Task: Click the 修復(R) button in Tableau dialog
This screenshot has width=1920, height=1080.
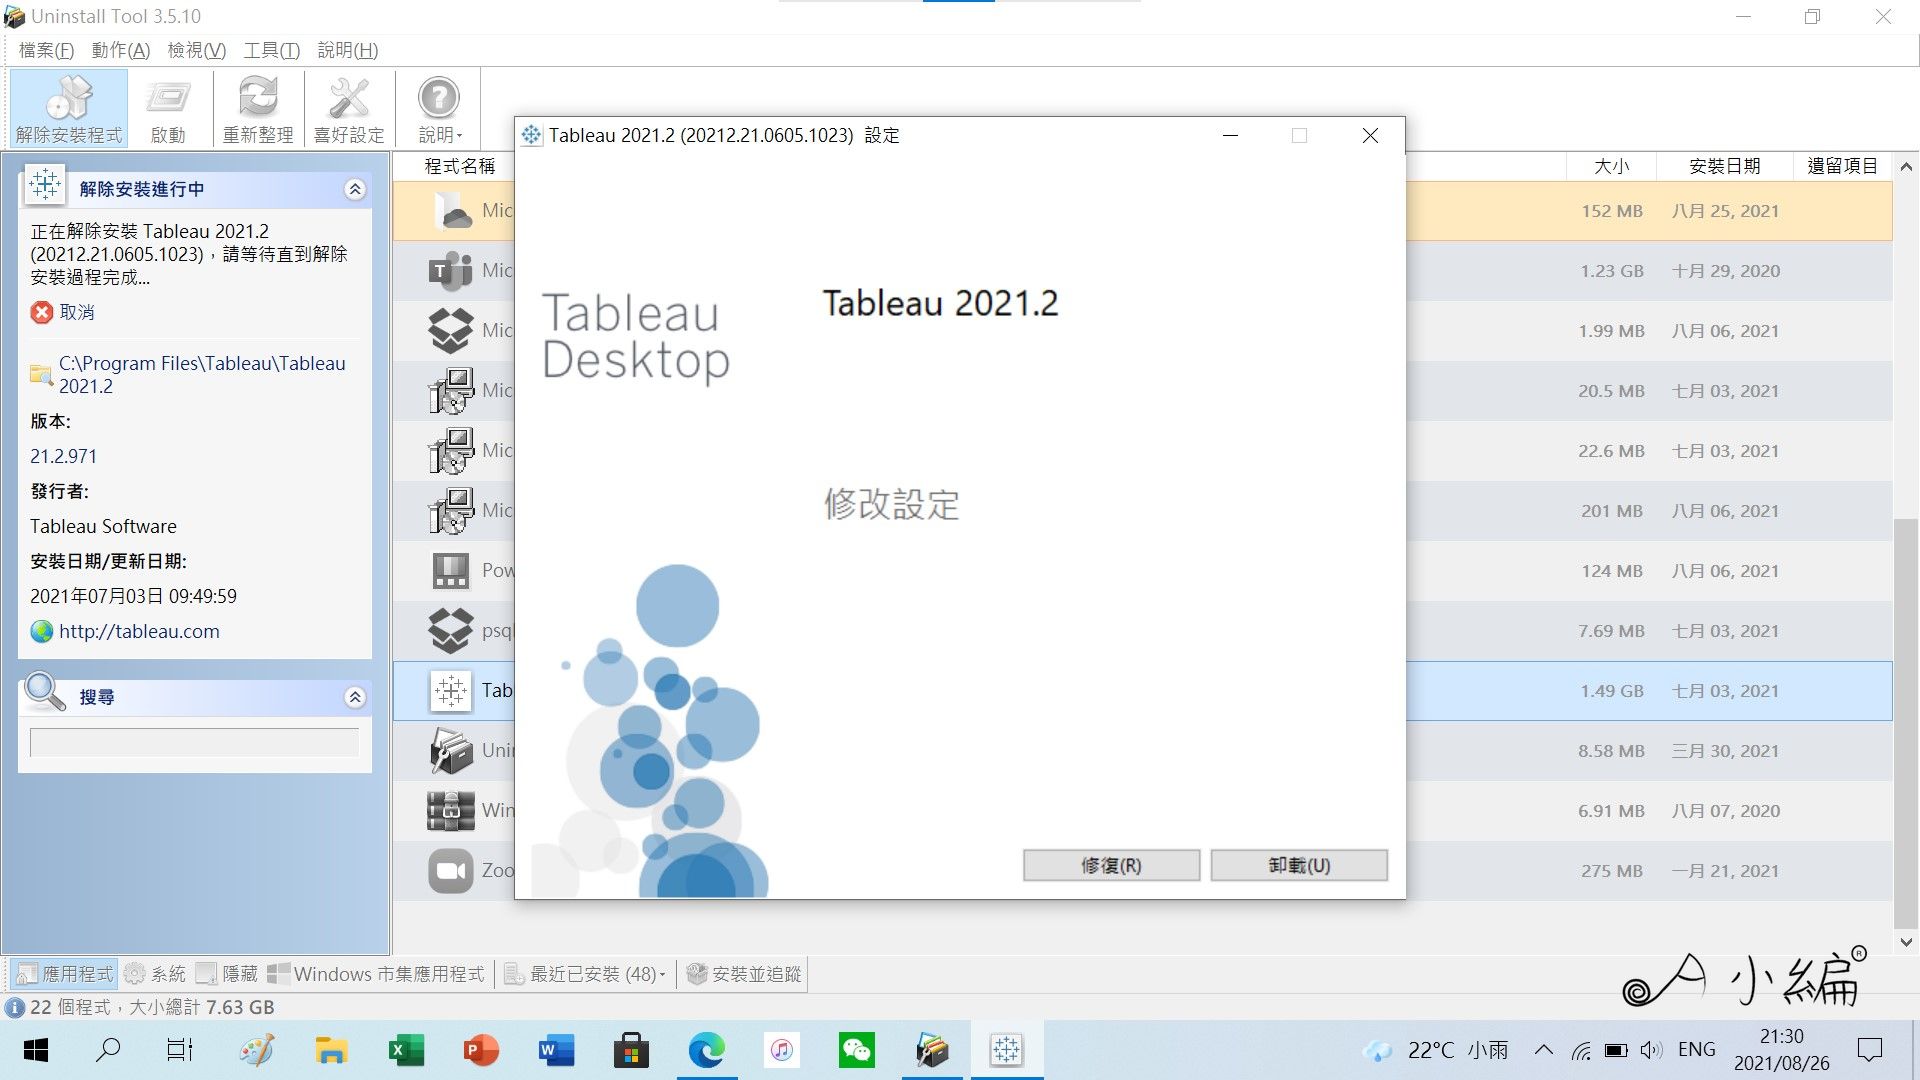Action: click(x=1111, y=865)
